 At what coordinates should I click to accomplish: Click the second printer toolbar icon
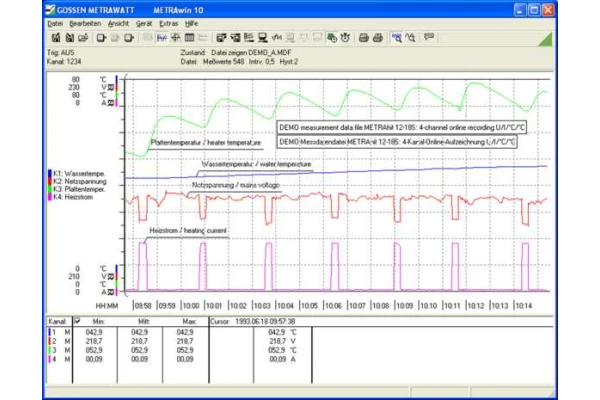[x=378, y=38]
